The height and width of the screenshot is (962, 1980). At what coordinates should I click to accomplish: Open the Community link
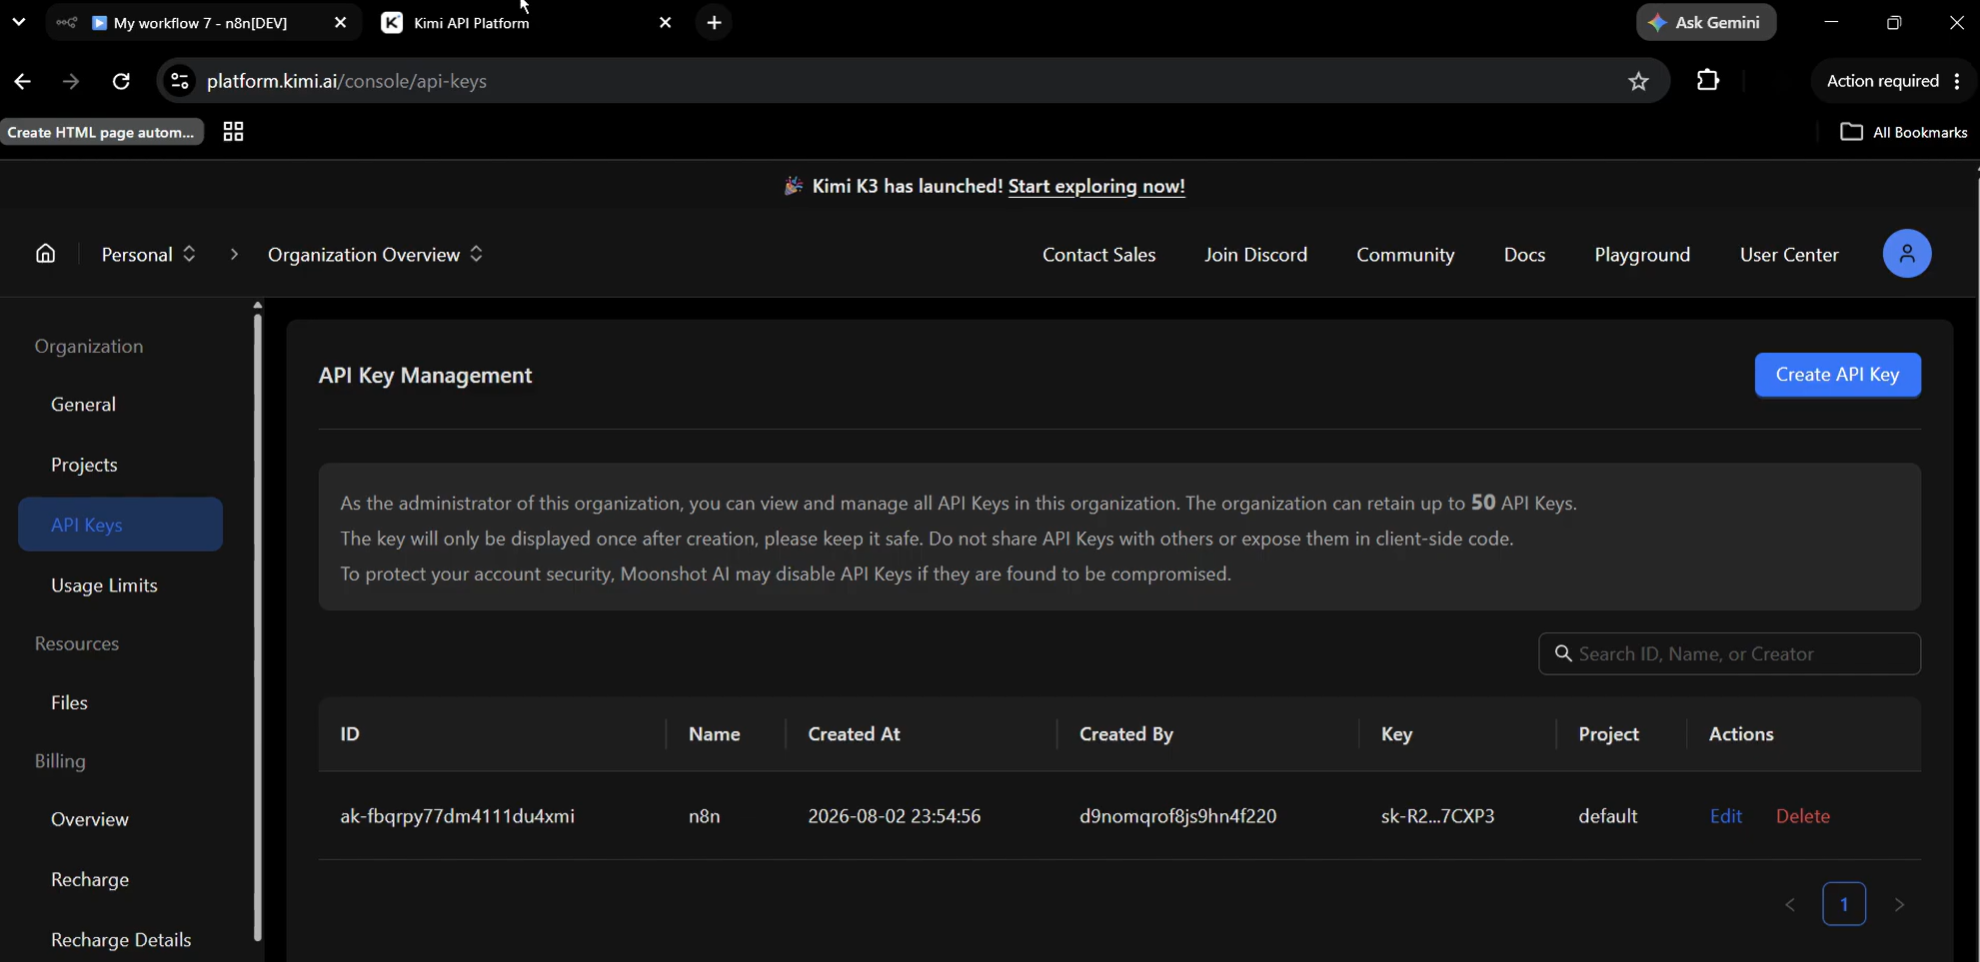click(1405, 254)
